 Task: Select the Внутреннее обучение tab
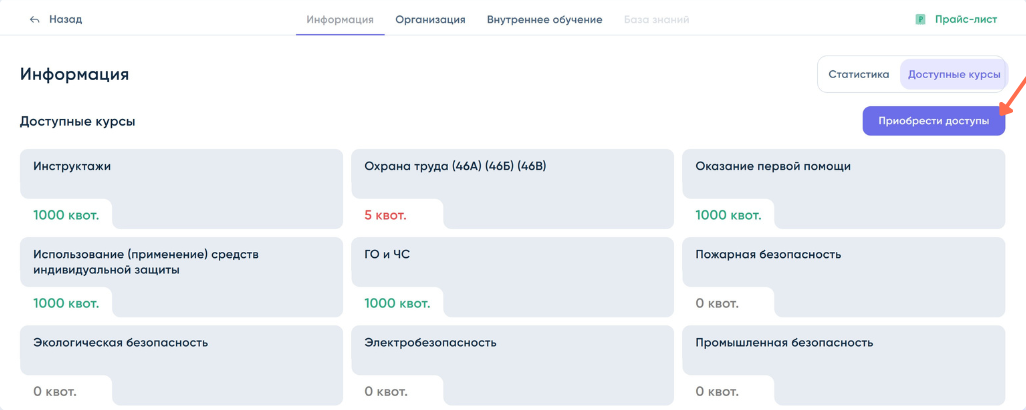point(544,20)
